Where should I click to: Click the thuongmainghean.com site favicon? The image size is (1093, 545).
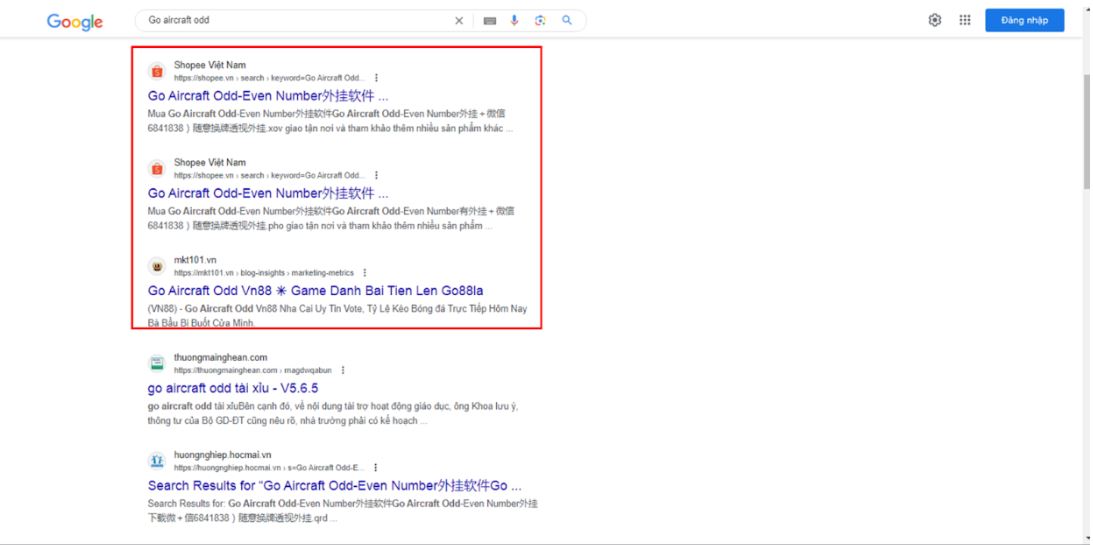tap(156, 363)
